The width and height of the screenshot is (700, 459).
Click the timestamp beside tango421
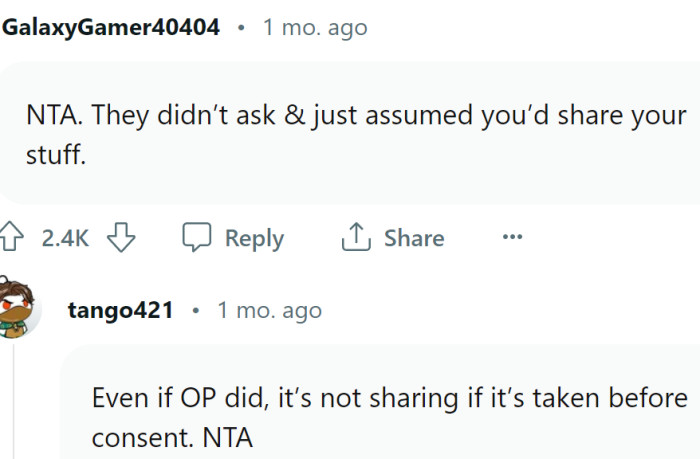(269, 310)
